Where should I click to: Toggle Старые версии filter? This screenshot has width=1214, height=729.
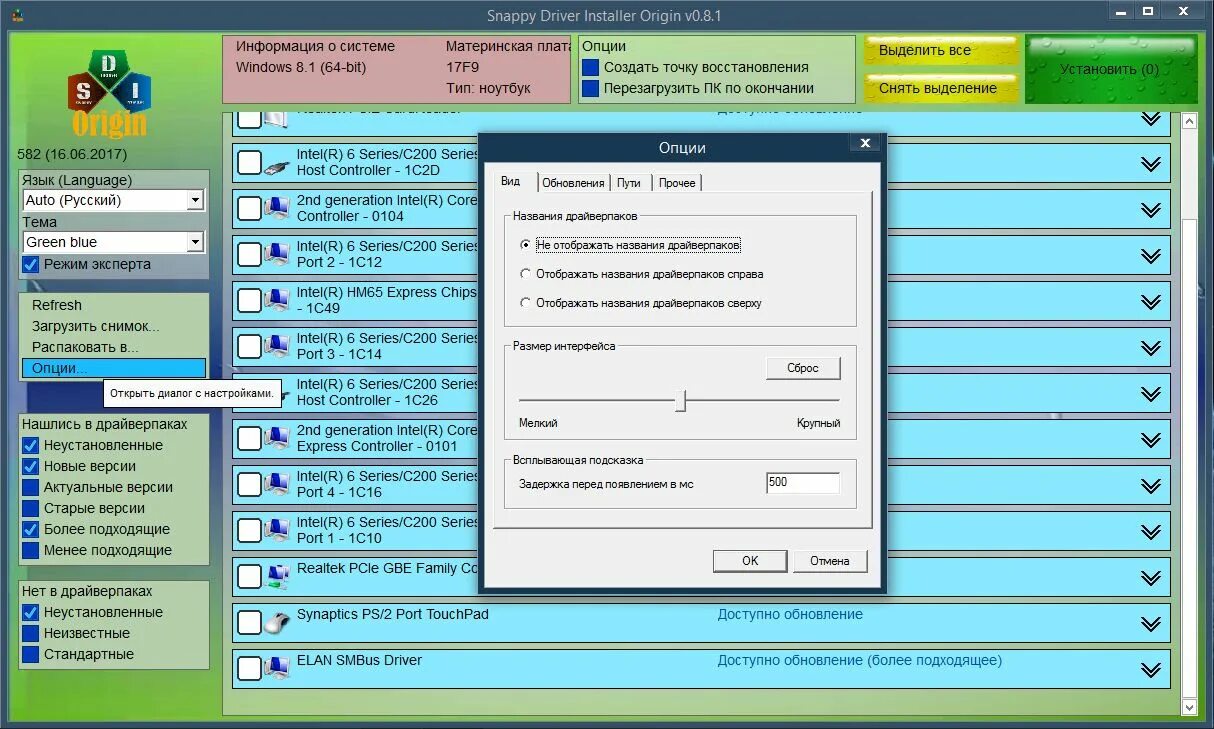click(31, 508)
